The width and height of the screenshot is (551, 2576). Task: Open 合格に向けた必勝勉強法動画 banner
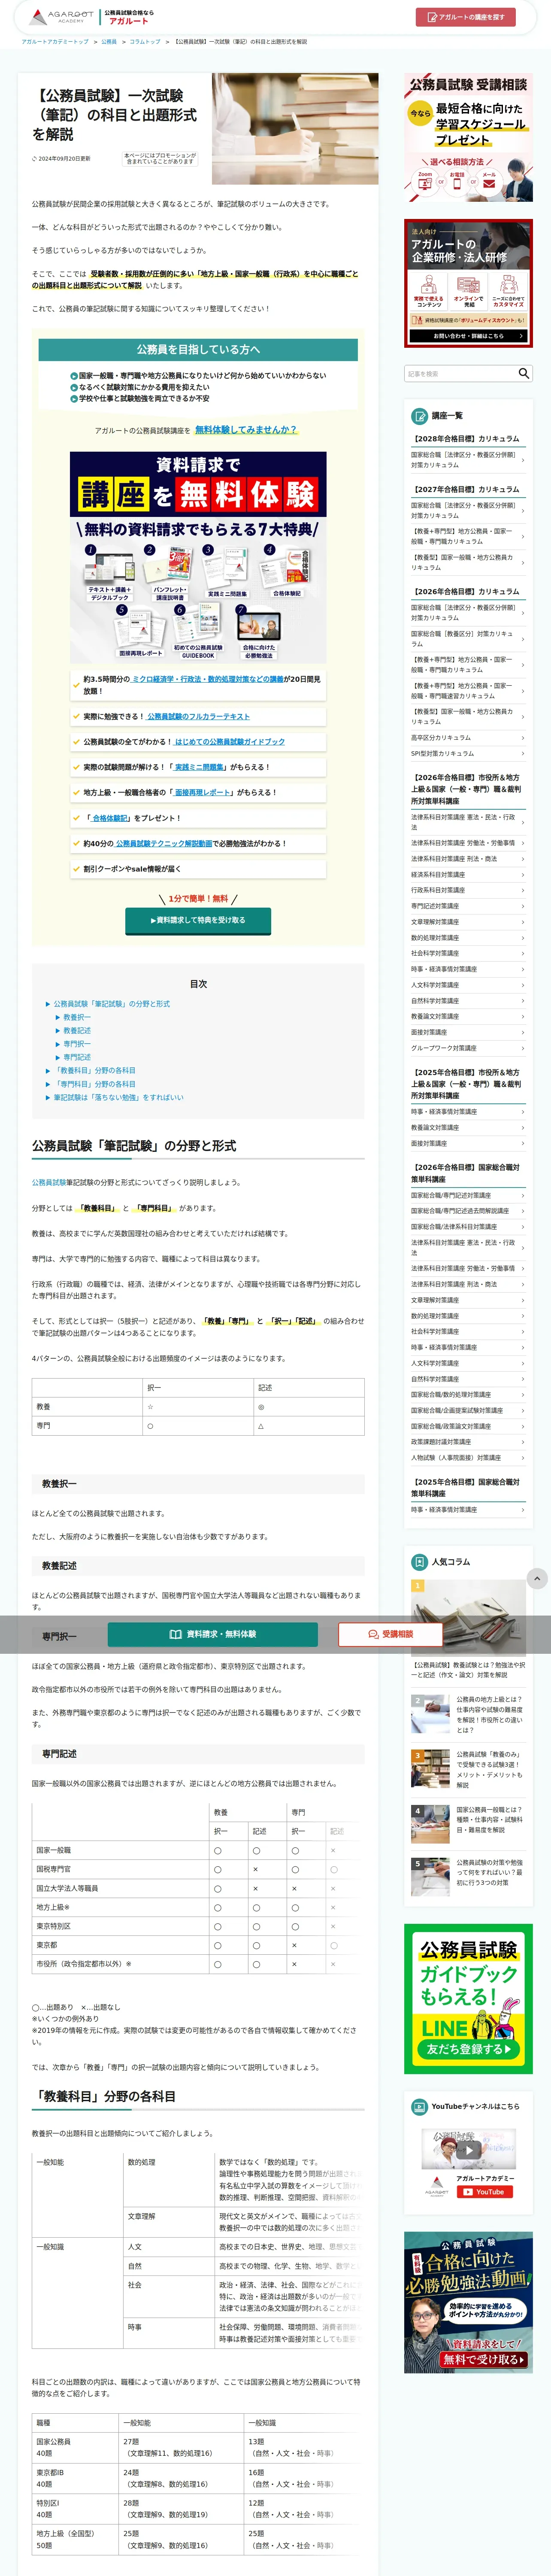tap(468, 2302)
